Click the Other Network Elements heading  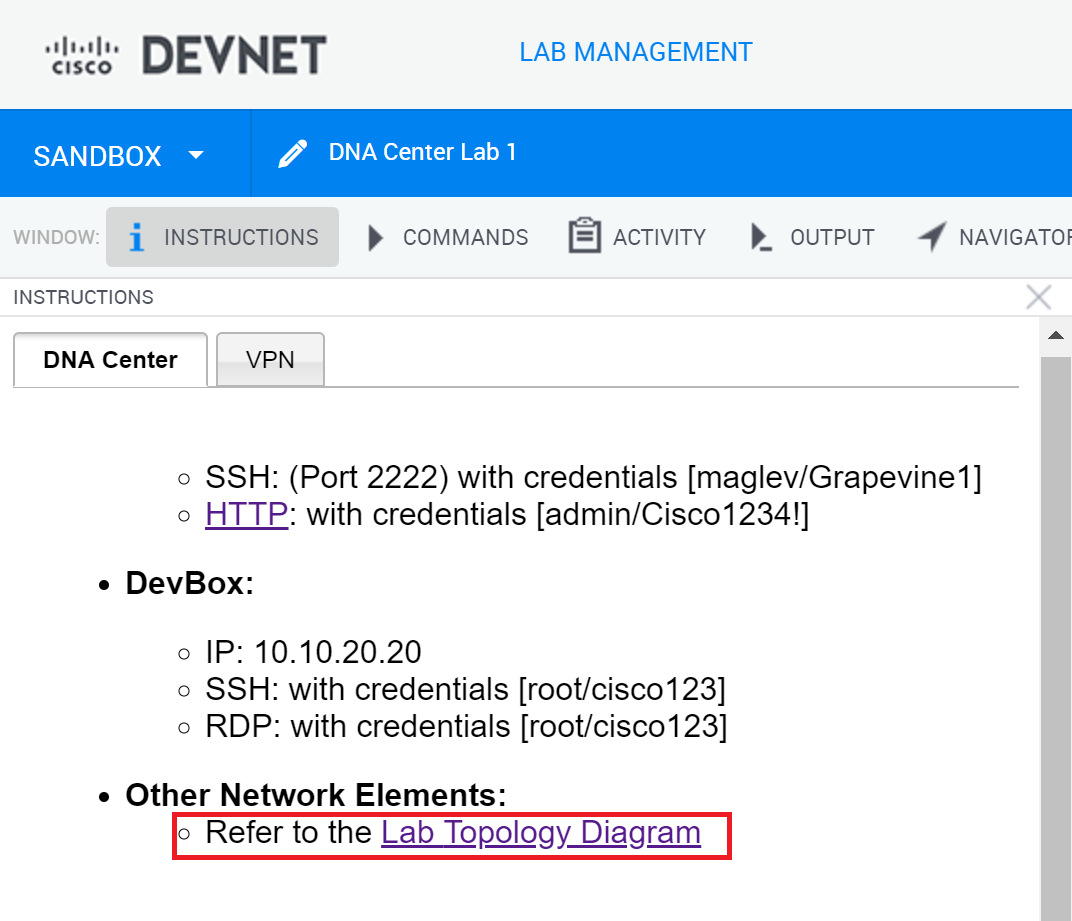316,795
